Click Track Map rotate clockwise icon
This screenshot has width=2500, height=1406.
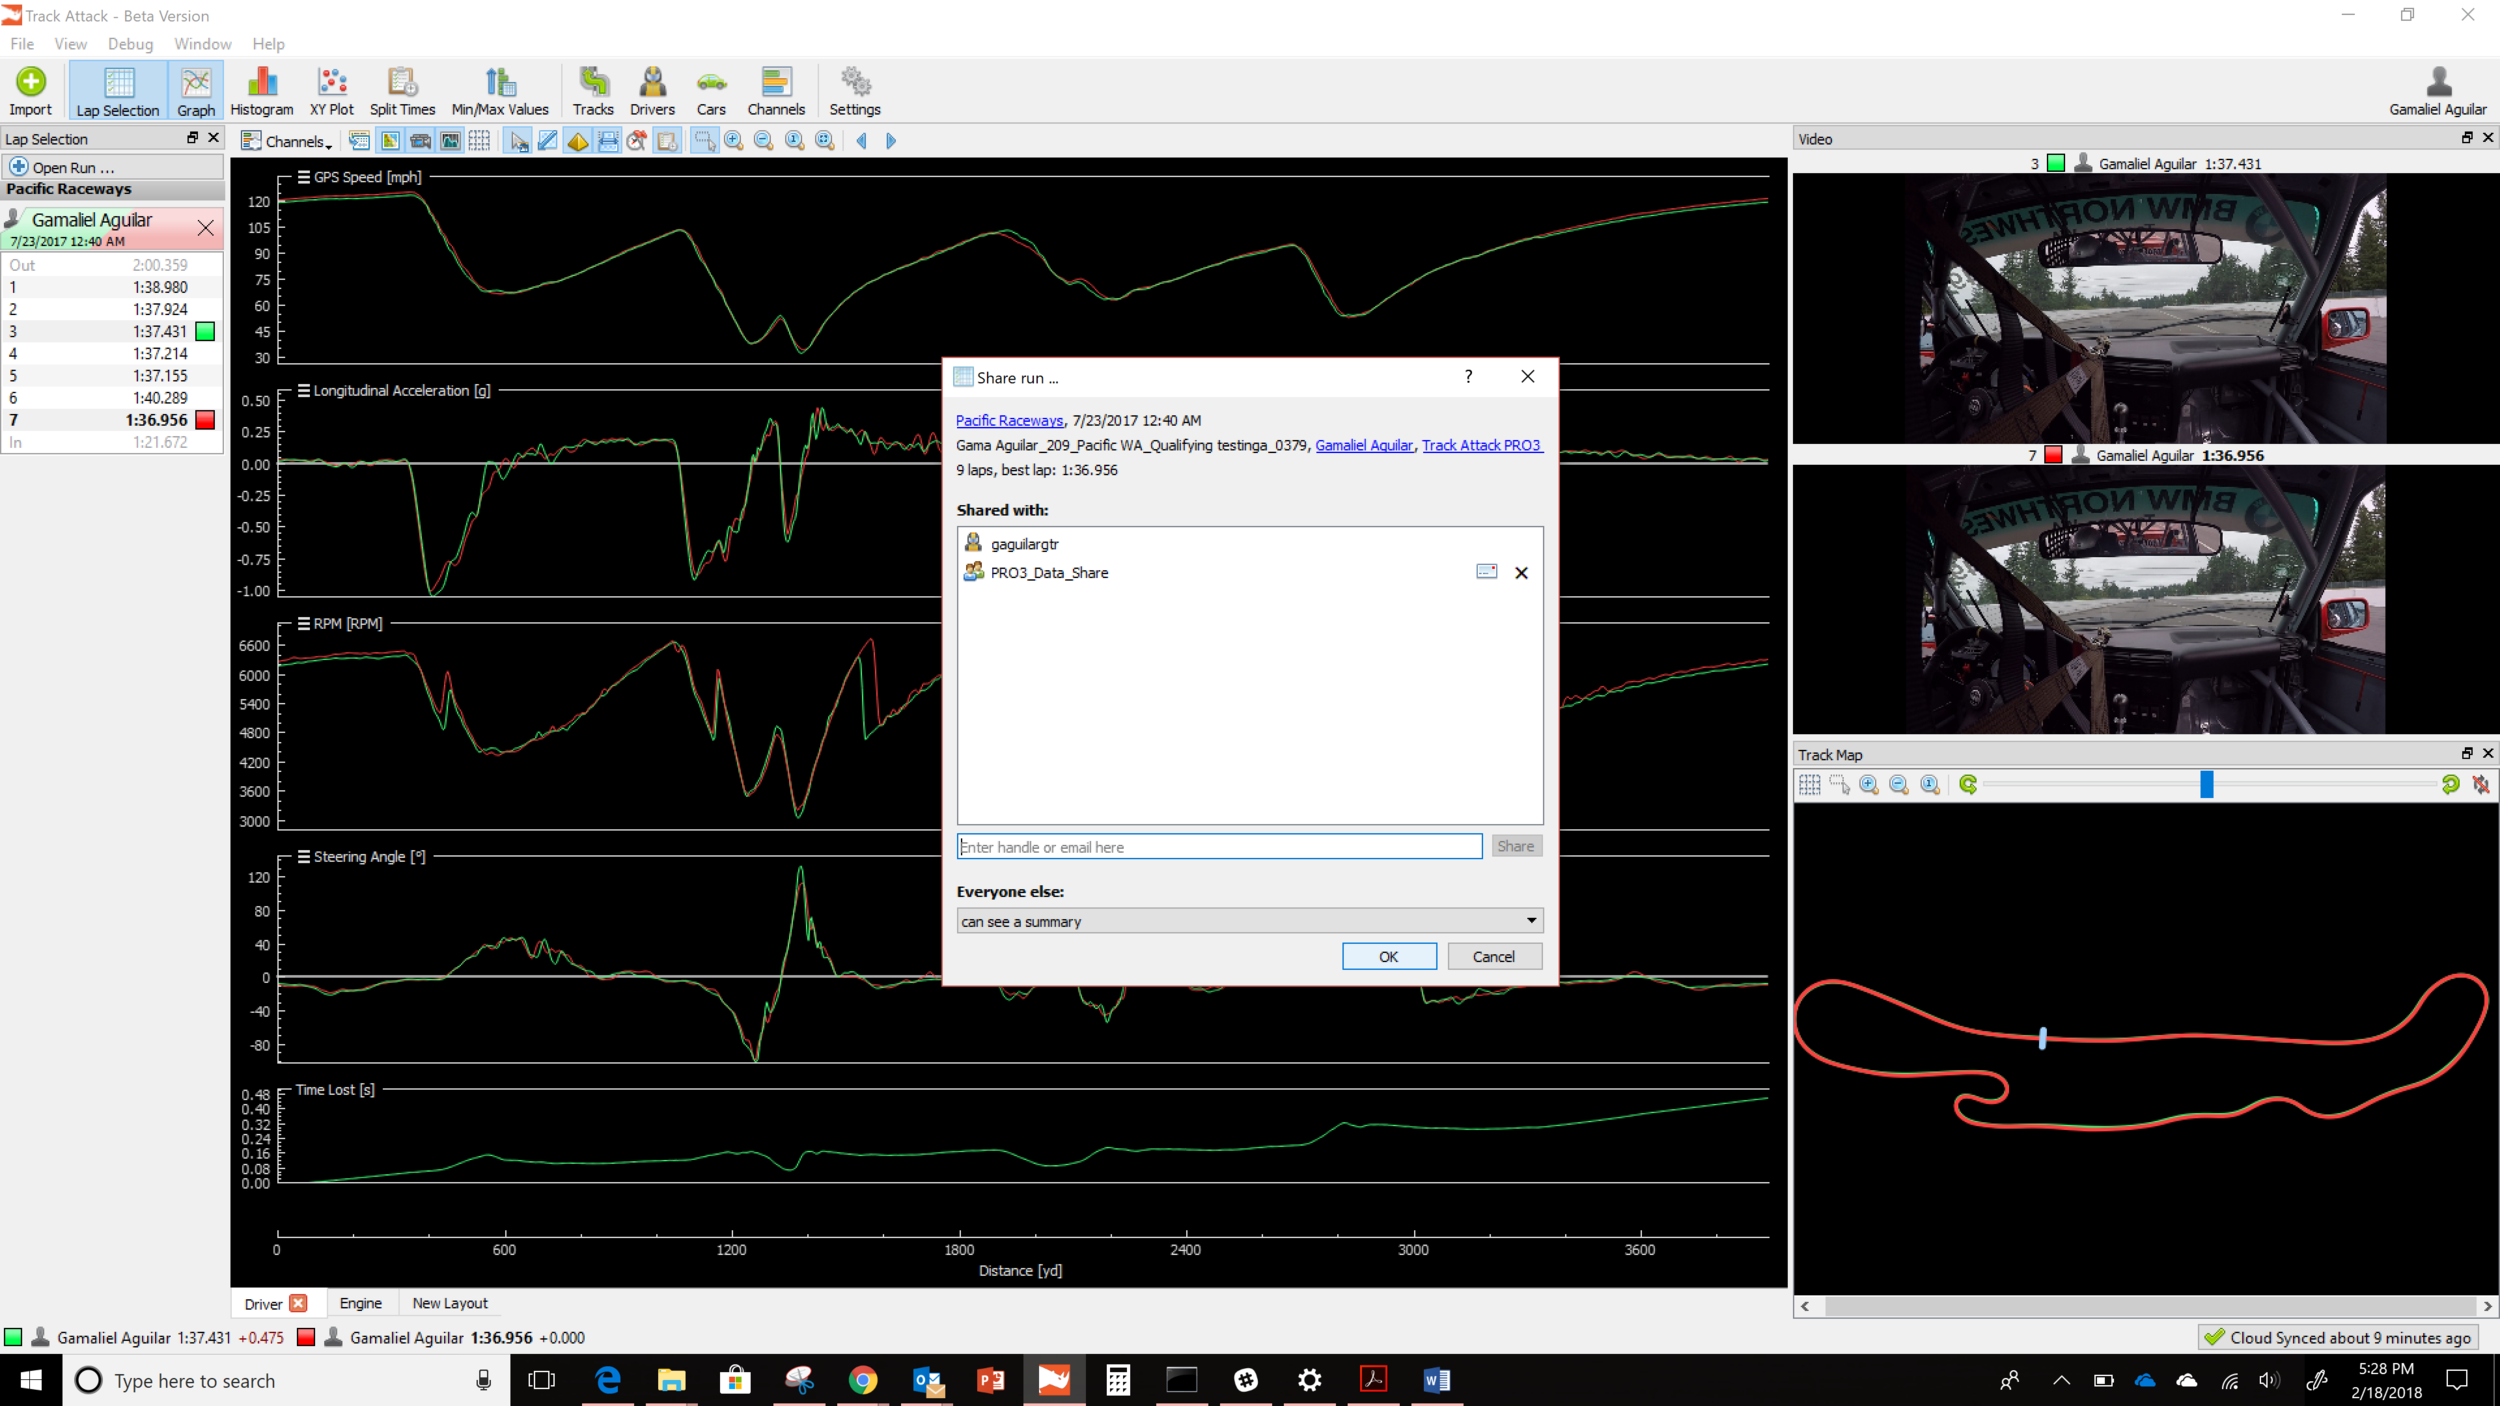2450,785
